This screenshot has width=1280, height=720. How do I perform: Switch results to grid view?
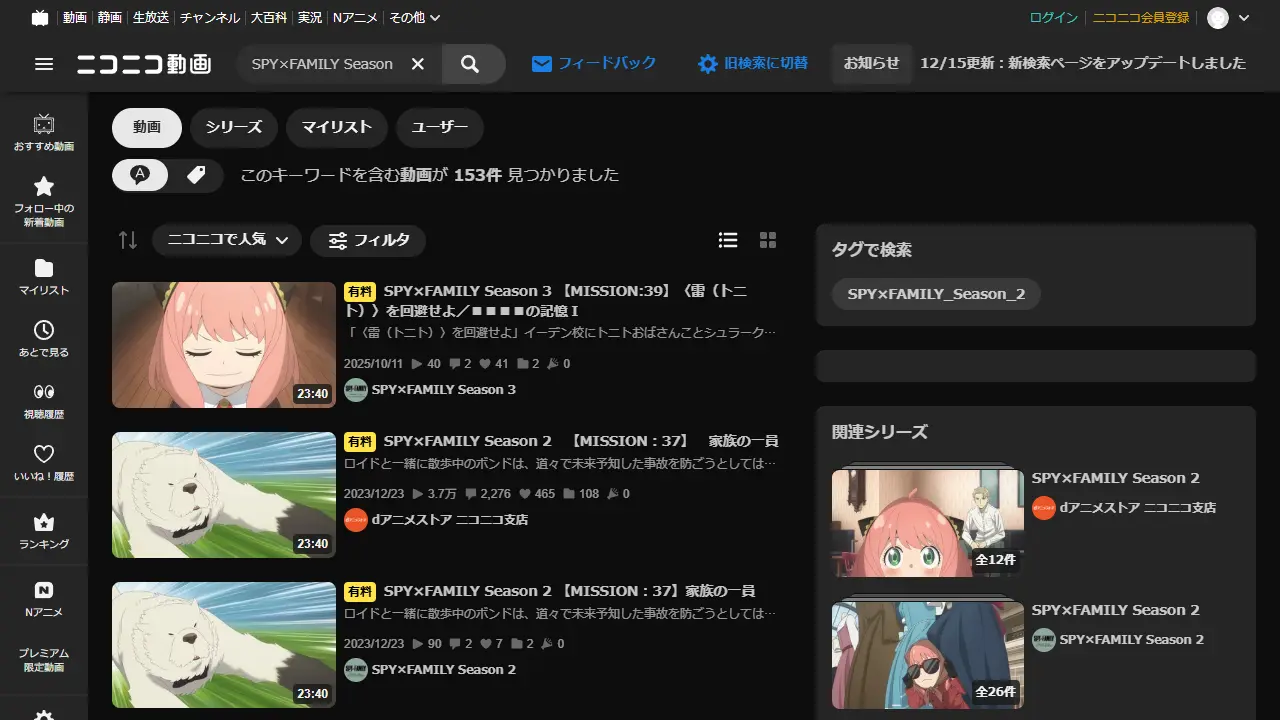click(768, 240)
